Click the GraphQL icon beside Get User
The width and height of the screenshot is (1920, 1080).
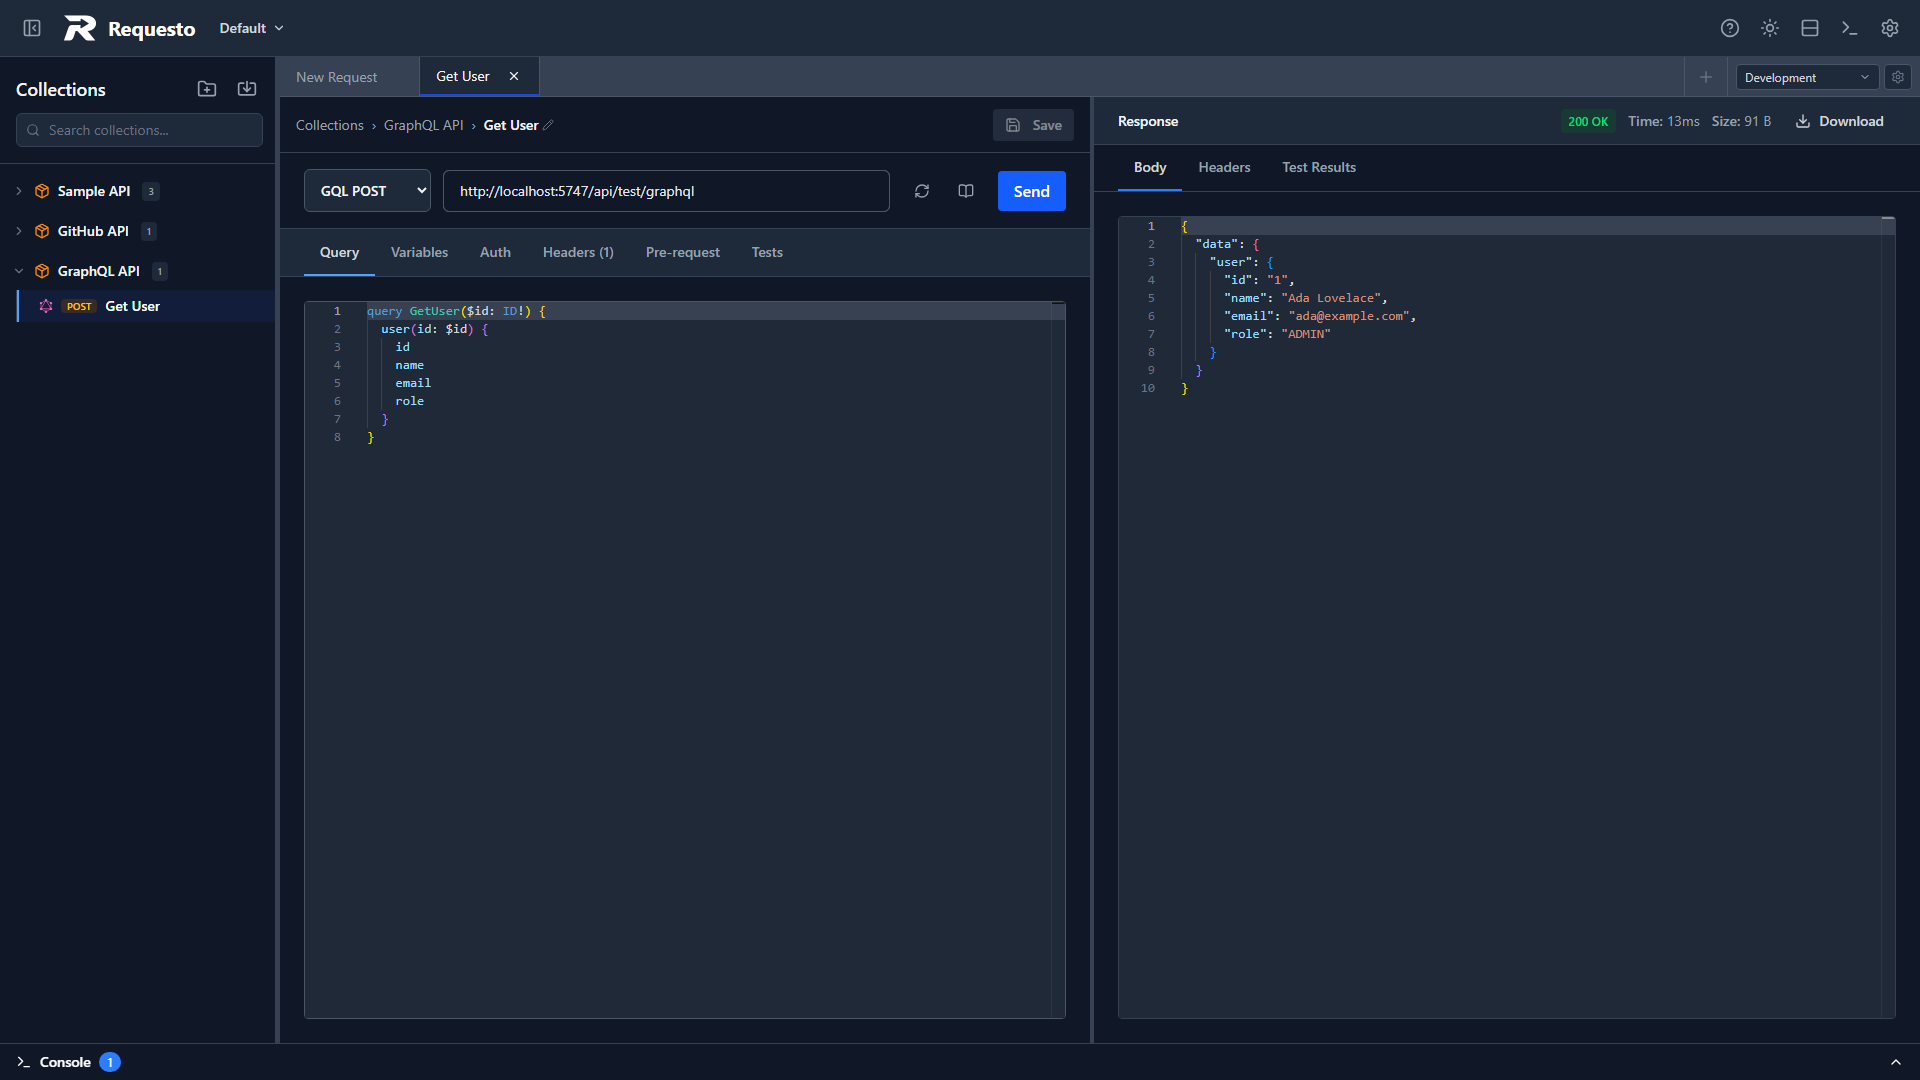pos(46,306)
